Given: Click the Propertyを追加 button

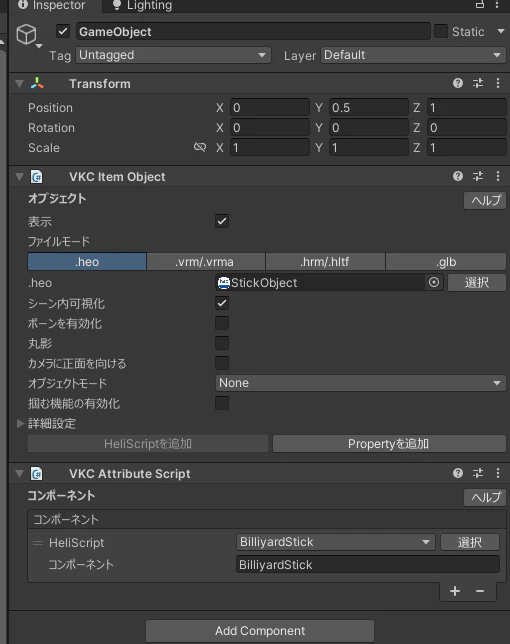Looking at the screenshot, I should pos(389,444).
